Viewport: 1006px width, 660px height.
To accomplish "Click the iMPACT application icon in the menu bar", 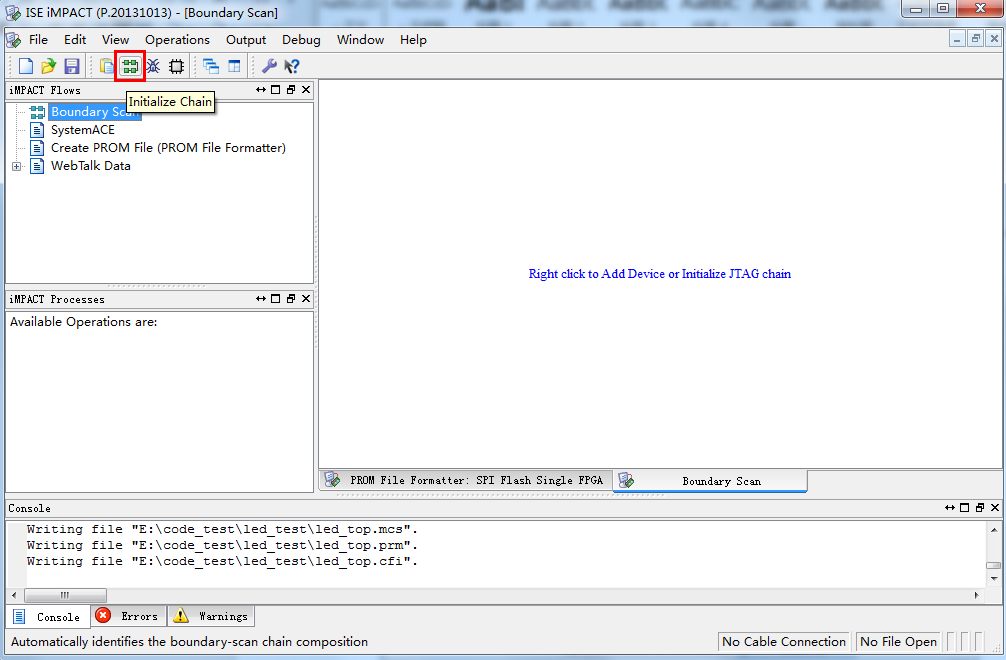I will (13, 40).
